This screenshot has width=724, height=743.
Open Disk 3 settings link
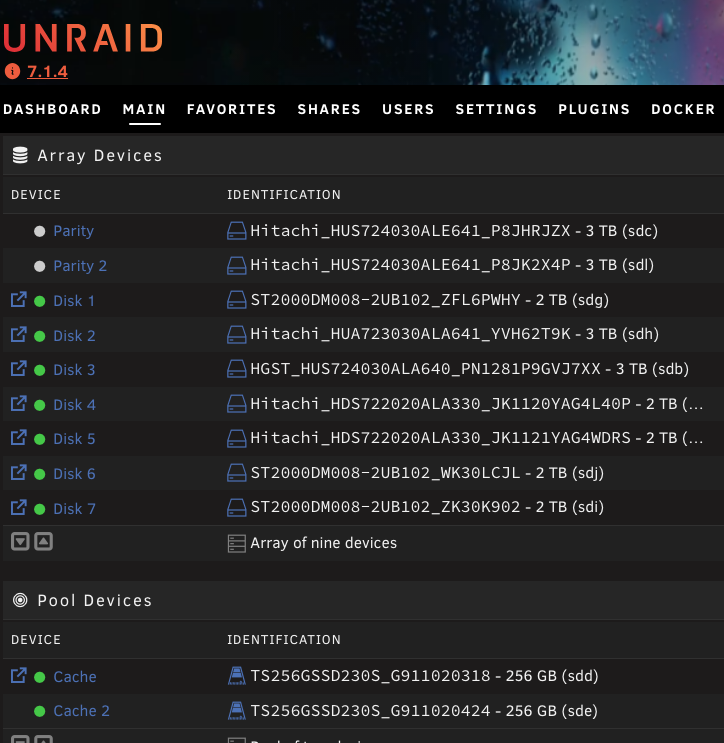click(x=74, y=370)
